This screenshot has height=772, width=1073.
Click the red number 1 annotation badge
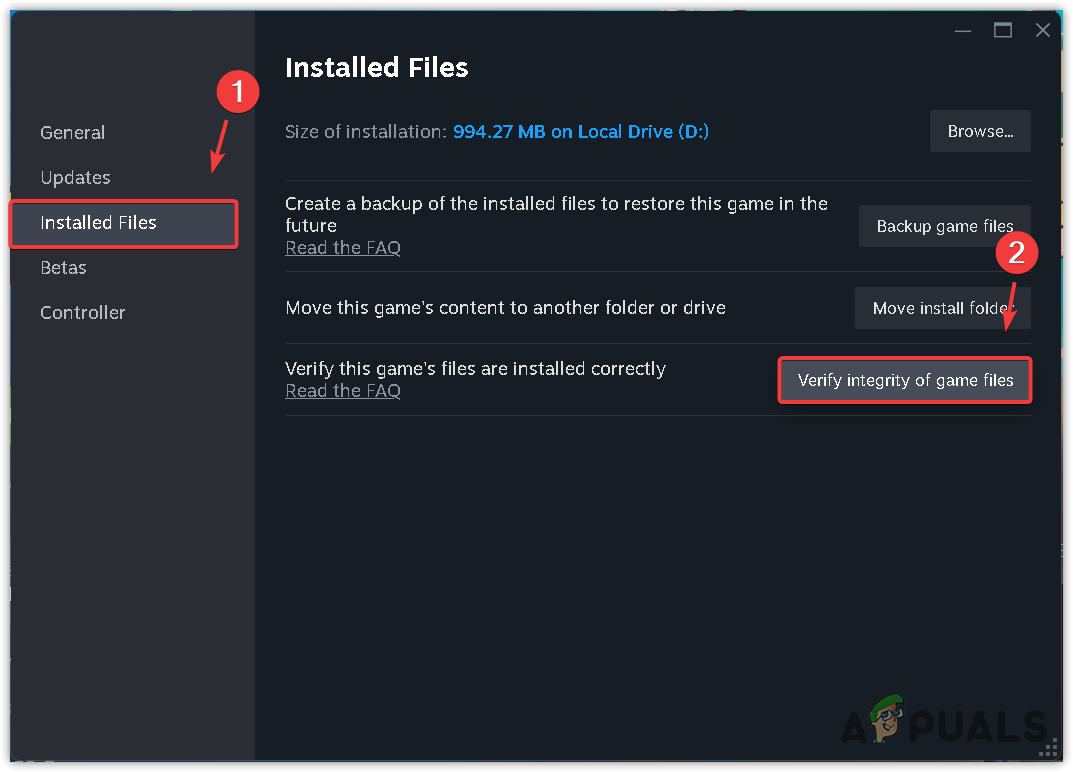pos(238,93)
